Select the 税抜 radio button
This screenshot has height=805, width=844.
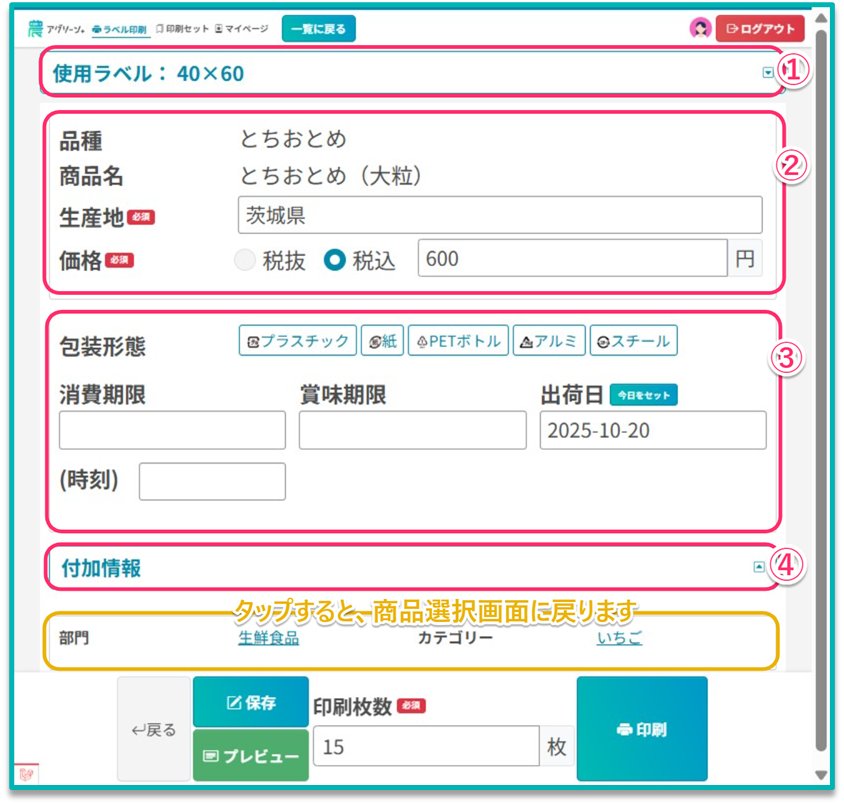point(245,260)
